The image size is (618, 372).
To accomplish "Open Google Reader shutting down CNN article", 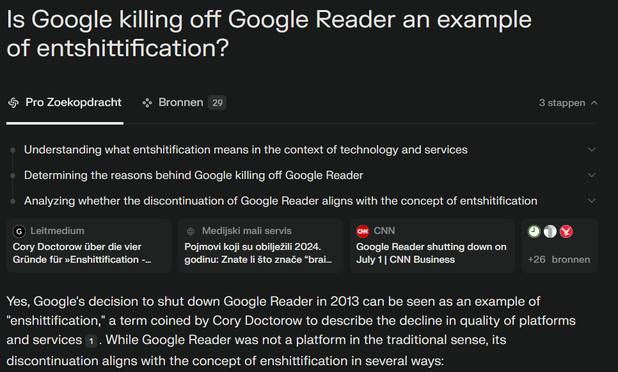I will tap(432, 246).
